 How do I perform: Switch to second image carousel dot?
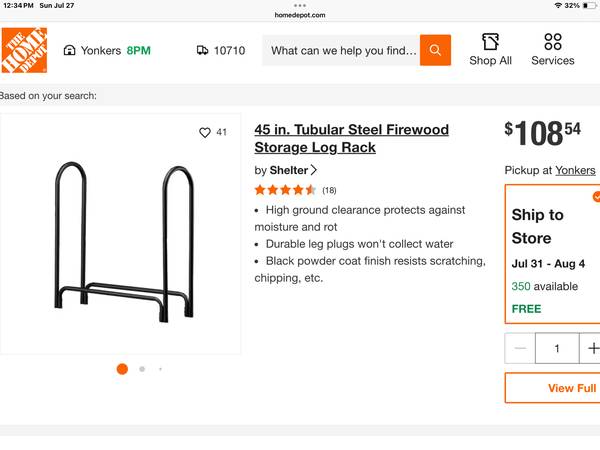pos(142,369)
